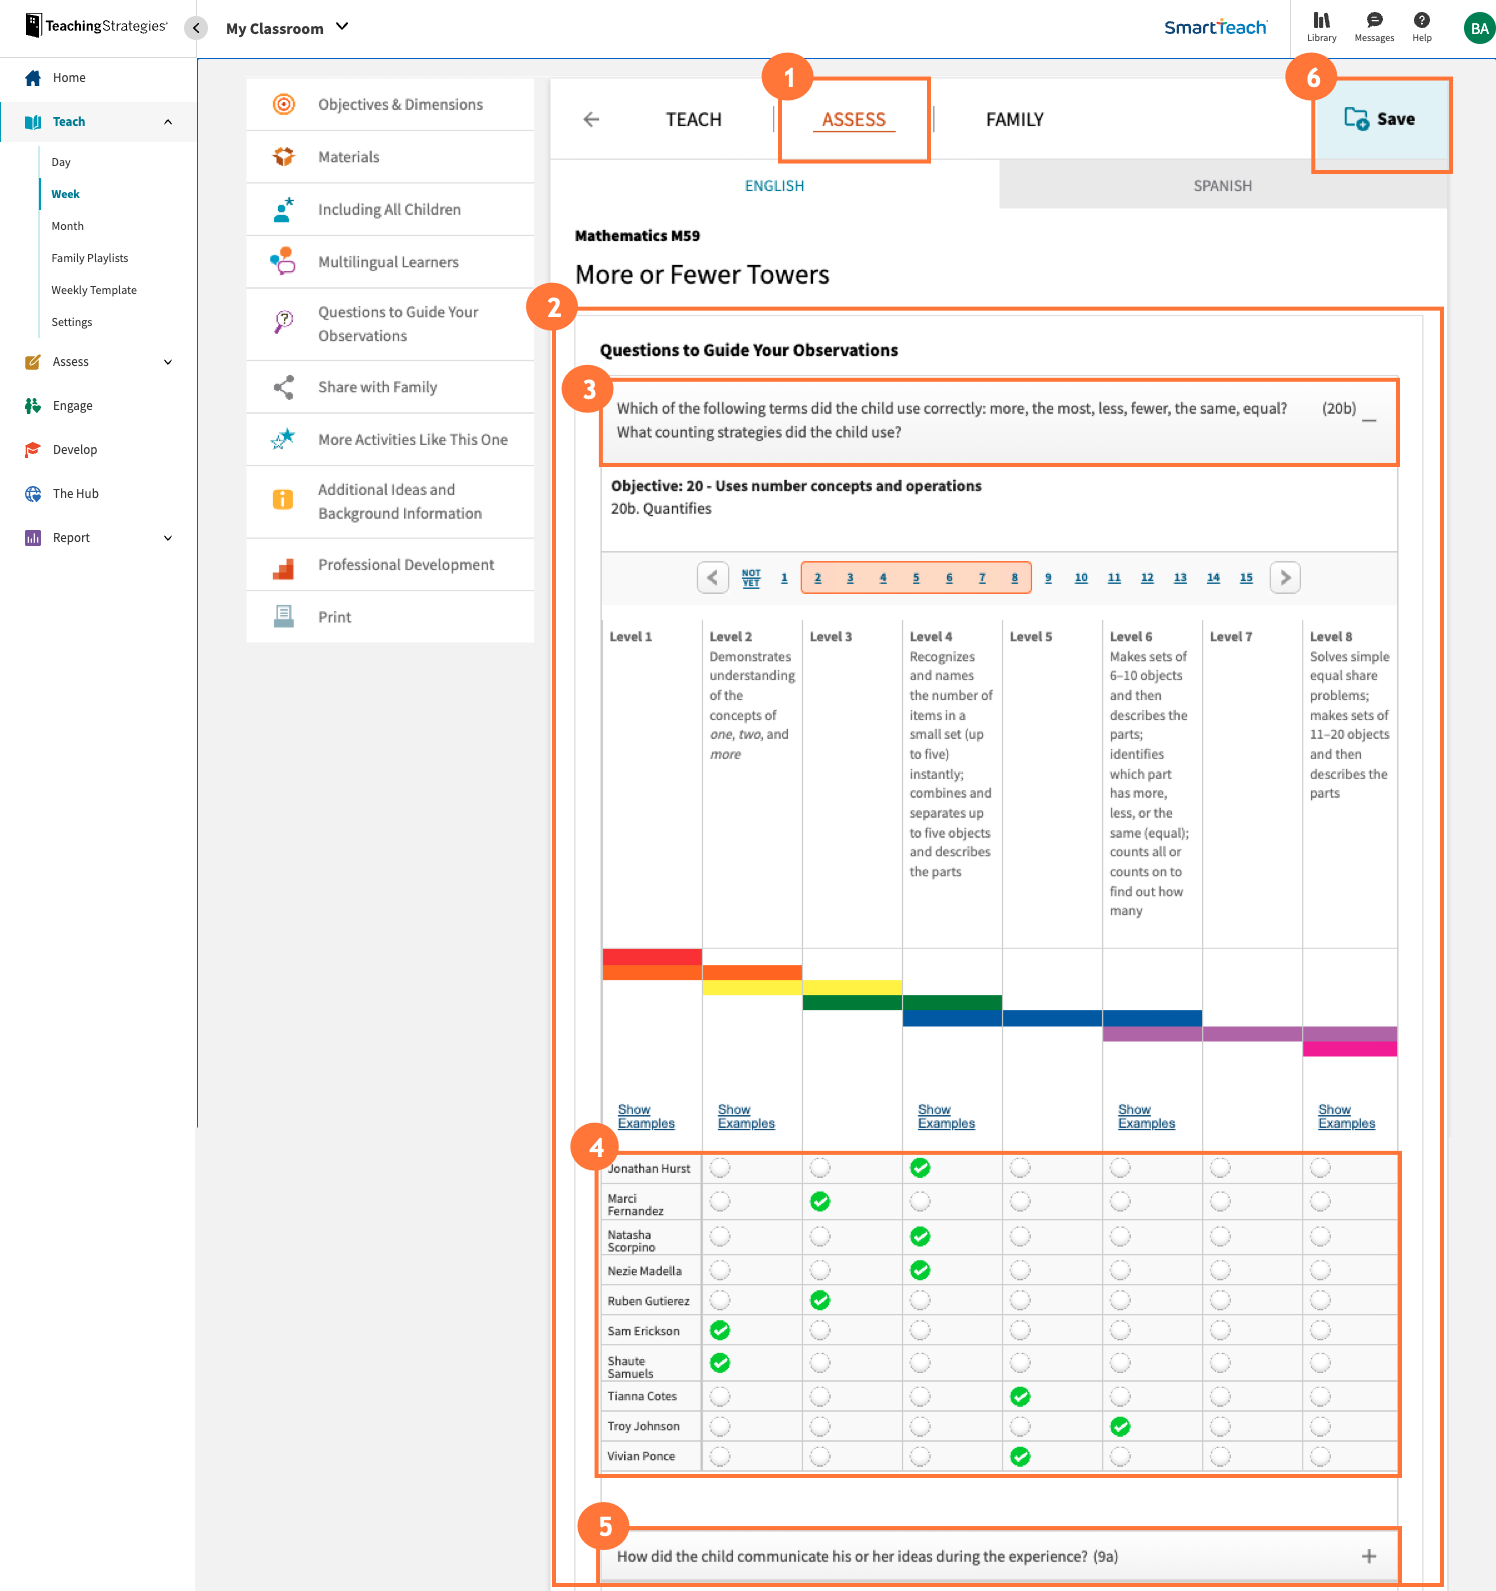The image size is (1496, 1591).
Task: Select Level 2 radio for Jonathan Hurst
Action: pyautogui.click(x=720, y=1168)
